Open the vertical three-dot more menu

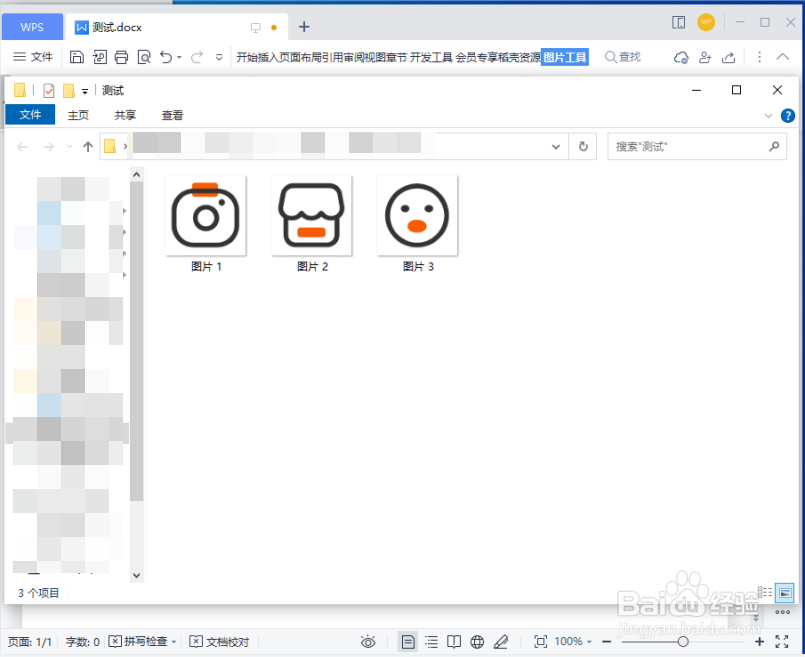[x=759, y=57]
